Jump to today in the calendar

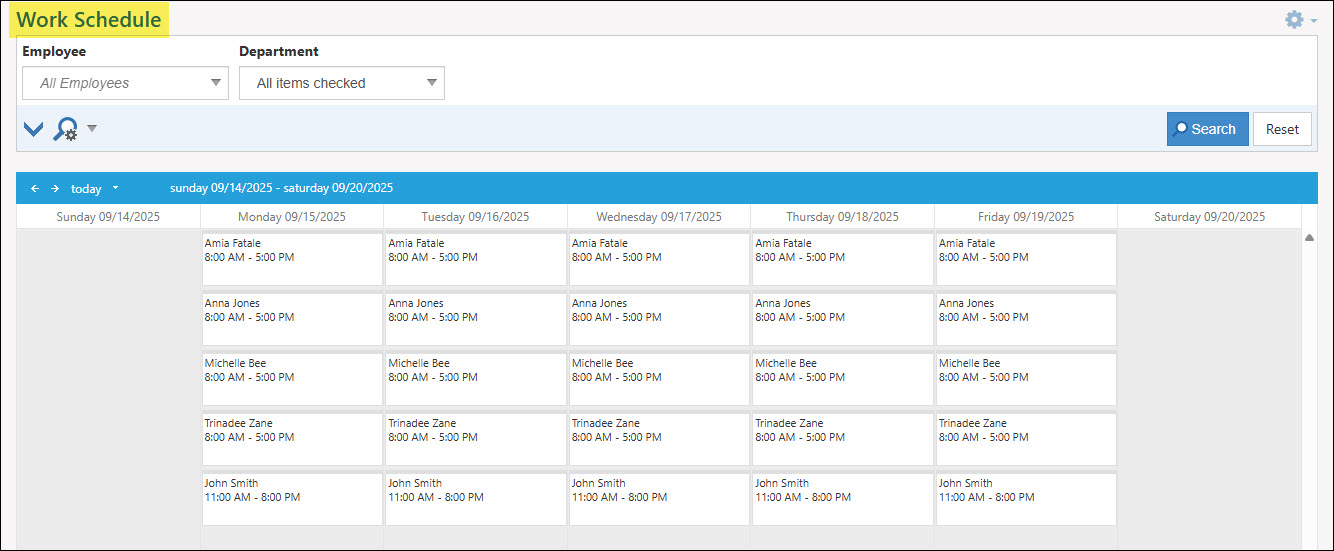pos(86,188)
